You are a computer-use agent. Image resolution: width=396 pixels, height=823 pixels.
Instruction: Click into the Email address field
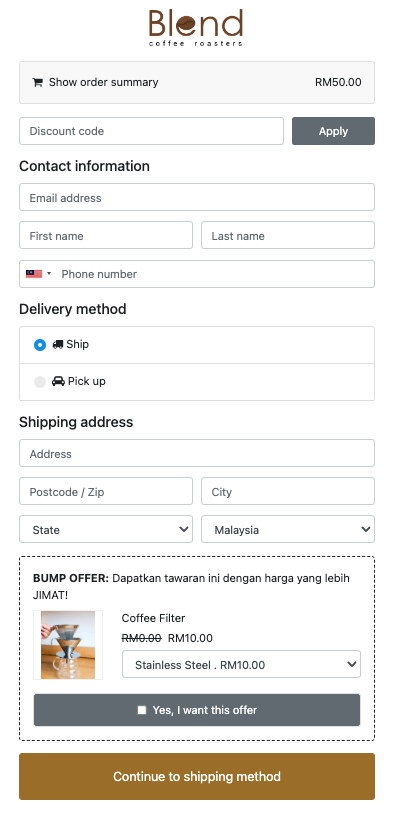pyautogui.click(x=197, y=197)
